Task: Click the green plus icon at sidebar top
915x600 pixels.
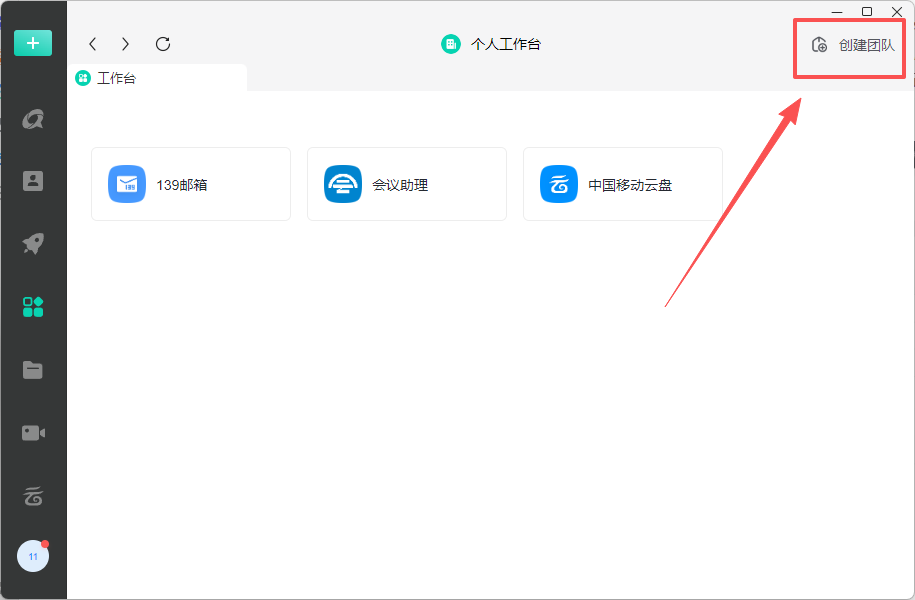Action: point(33,43)
